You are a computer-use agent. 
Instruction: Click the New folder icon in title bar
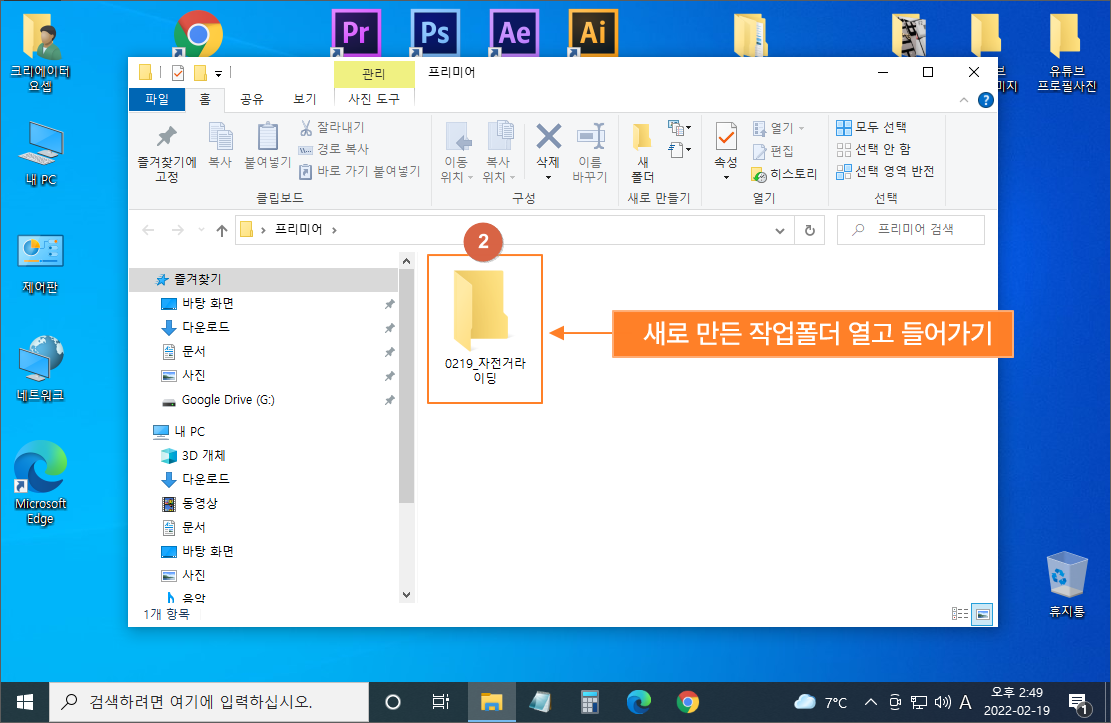(201, 72)
